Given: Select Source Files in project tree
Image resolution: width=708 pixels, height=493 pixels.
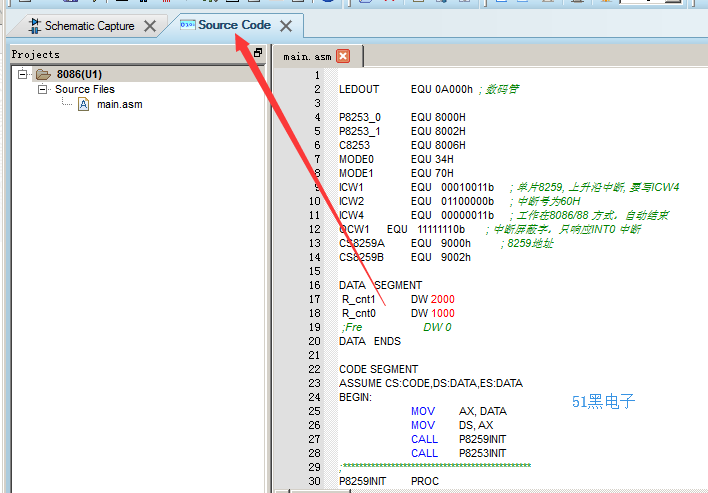Looking at the screenshot, I should [x=85, y=89].
